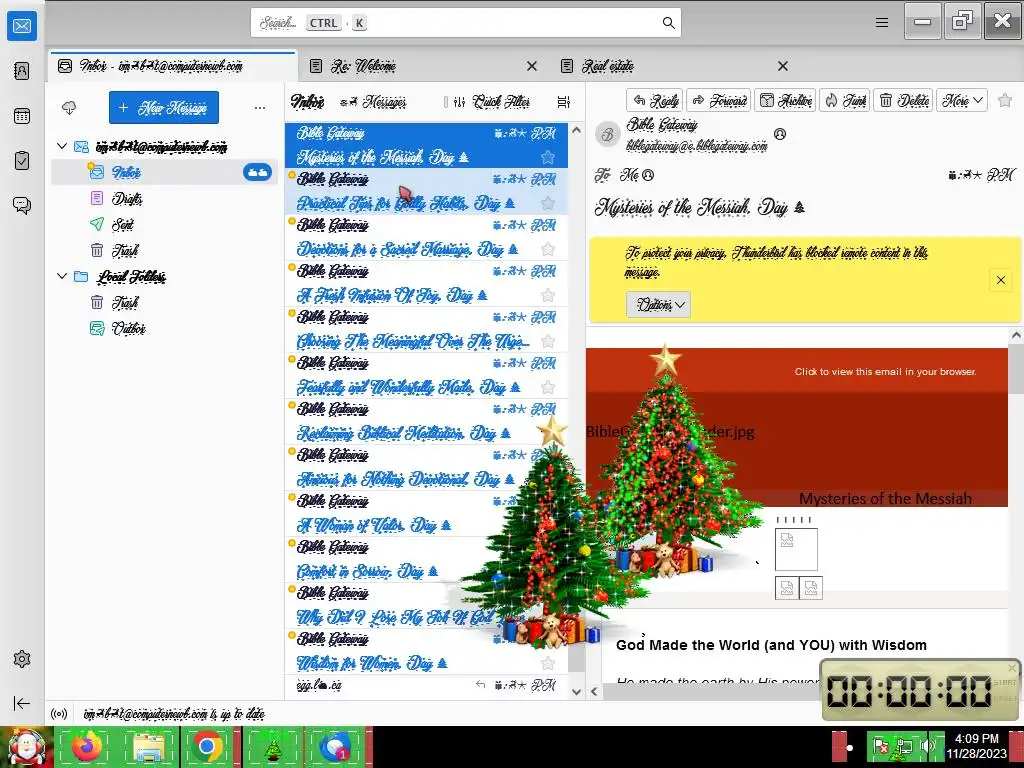Open File Explorer from the taskbar

tap(148, 746)
